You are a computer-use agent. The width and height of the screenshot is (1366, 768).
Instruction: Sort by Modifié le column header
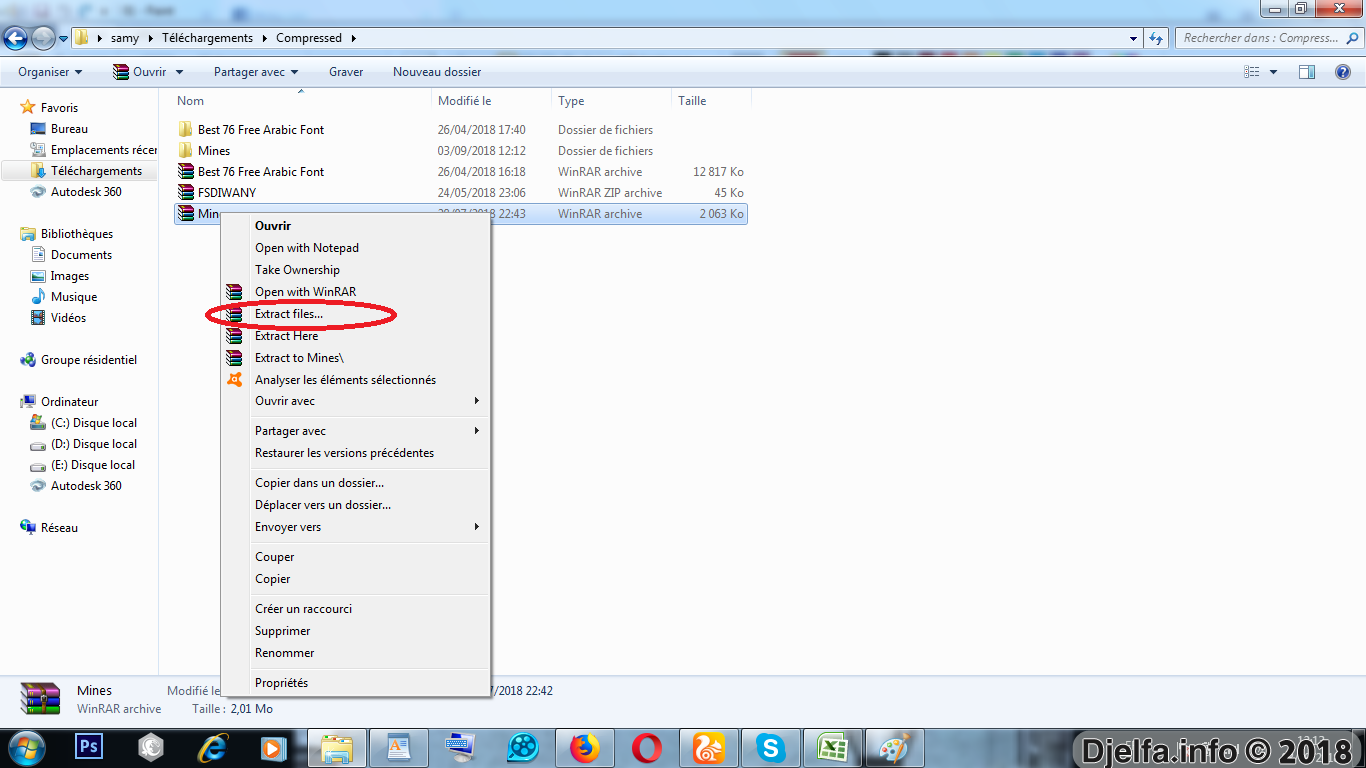465,101
